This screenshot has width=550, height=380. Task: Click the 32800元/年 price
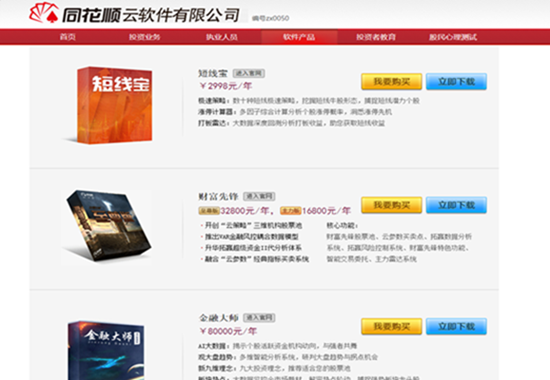(x=244, y=211)
